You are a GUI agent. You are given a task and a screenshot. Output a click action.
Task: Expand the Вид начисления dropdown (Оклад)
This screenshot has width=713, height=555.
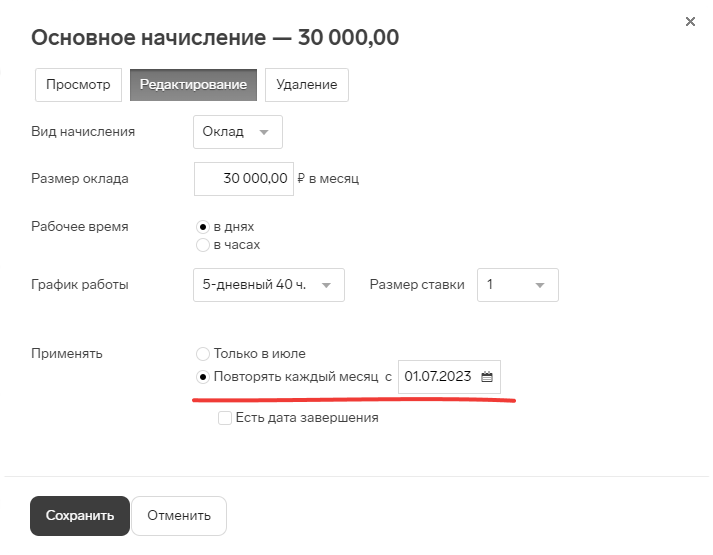237,132
